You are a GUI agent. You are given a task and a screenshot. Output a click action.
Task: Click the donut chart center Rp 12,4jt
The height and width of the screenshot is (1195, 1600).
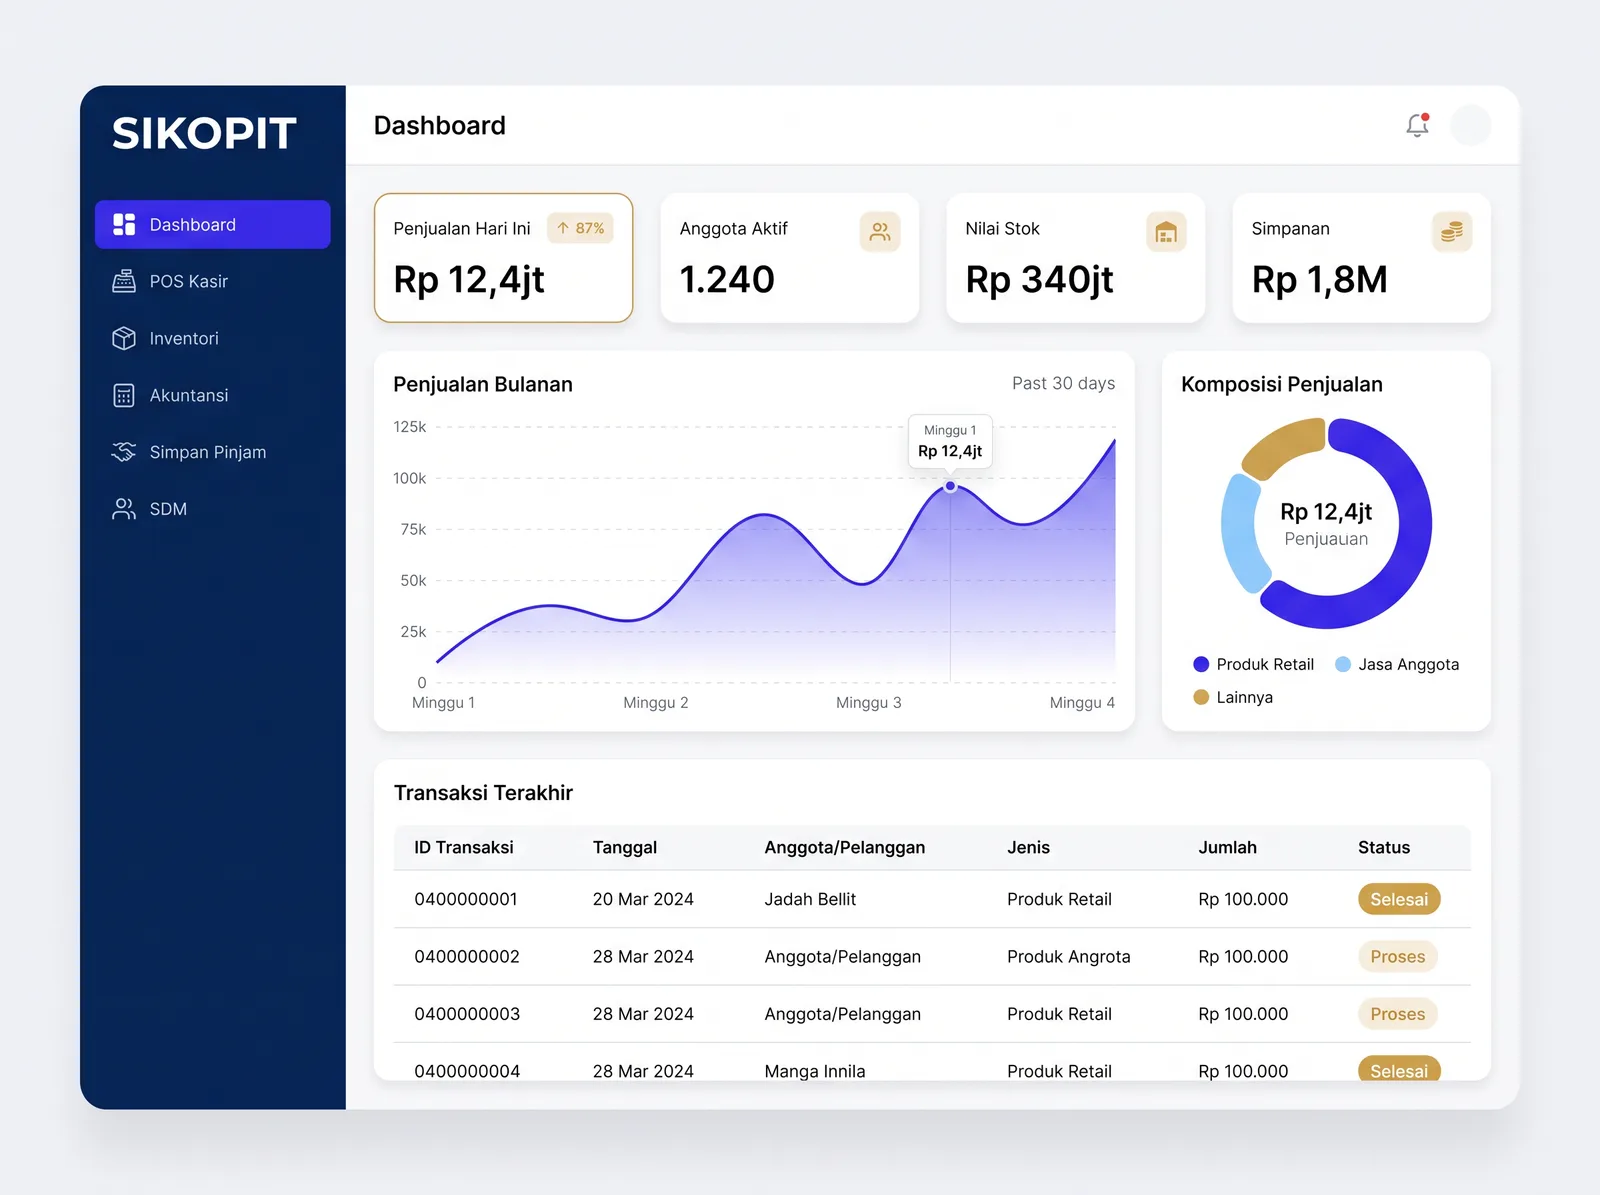click(1326, 512)
